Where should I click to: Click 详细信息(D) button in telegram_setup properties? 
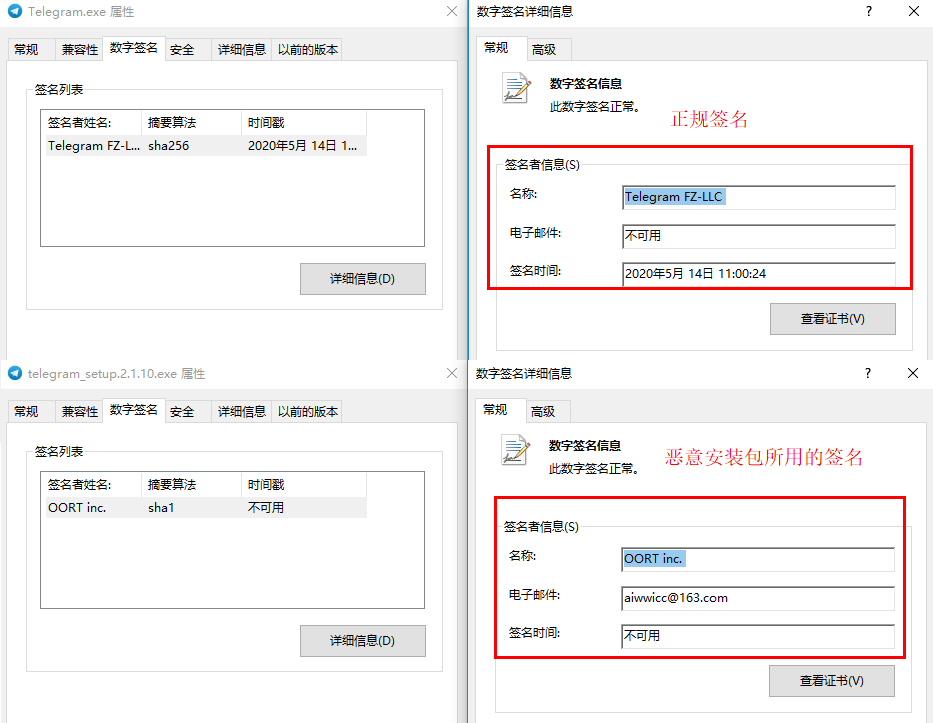[362, 640]
